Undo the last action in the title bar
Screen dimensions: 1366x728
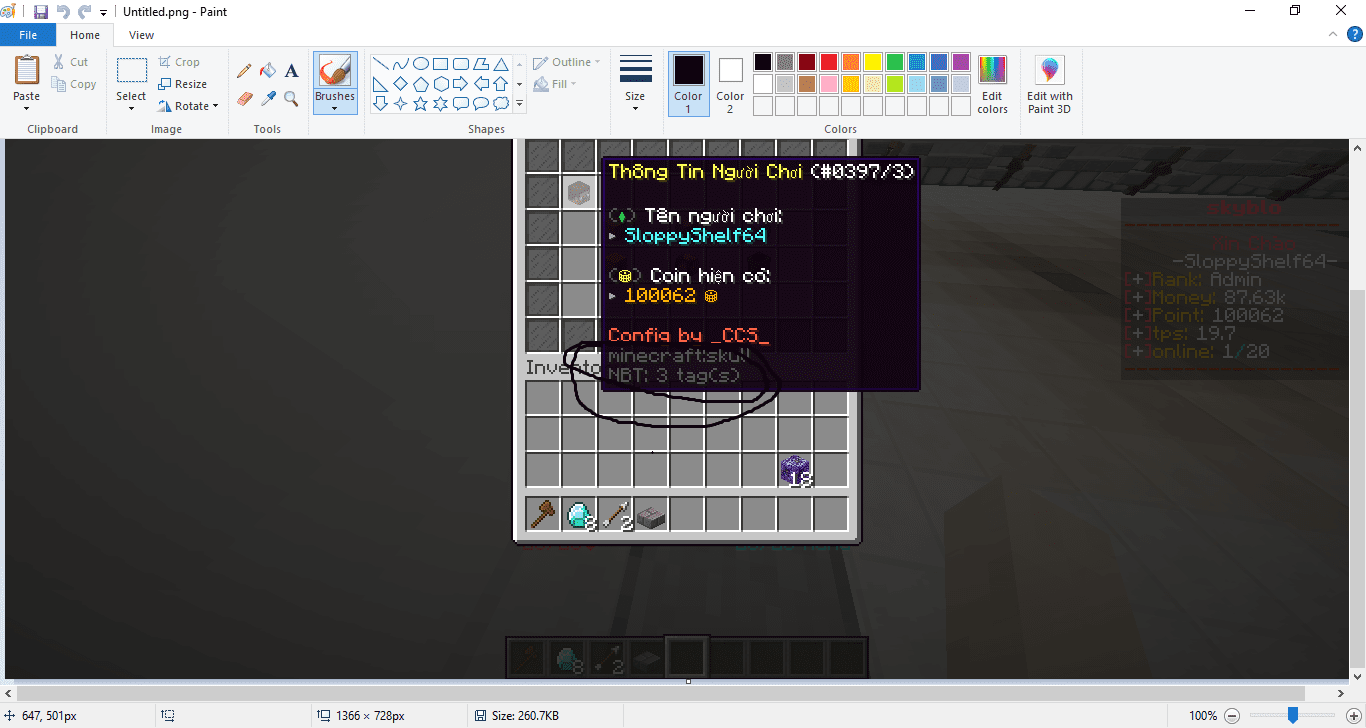[x=63, y=12]
